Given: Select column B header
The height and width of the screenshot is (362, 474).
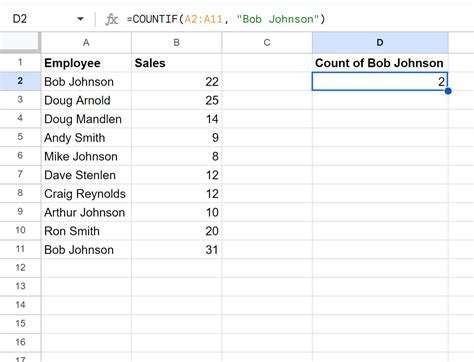Looking at the screenshot, I should [x=177, y=43].
